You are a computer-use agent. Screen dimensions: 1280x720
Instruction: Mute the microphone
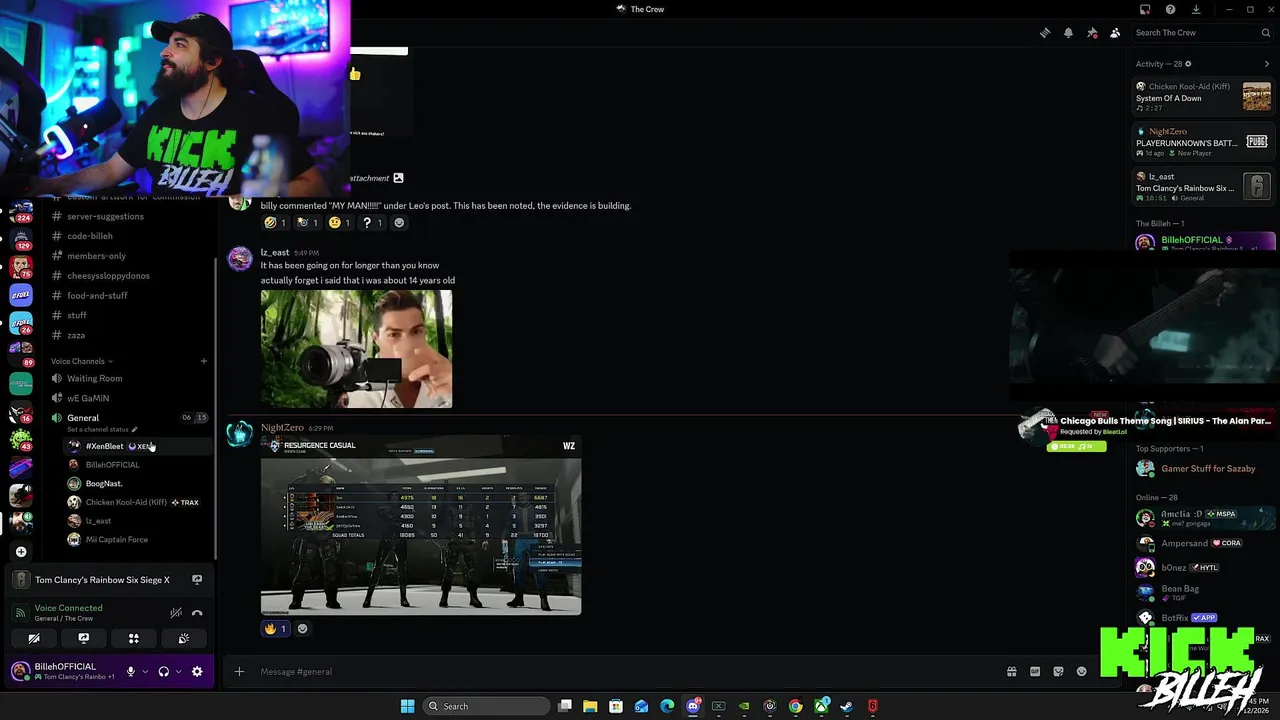pyautogui.click(x=130, y=672)
